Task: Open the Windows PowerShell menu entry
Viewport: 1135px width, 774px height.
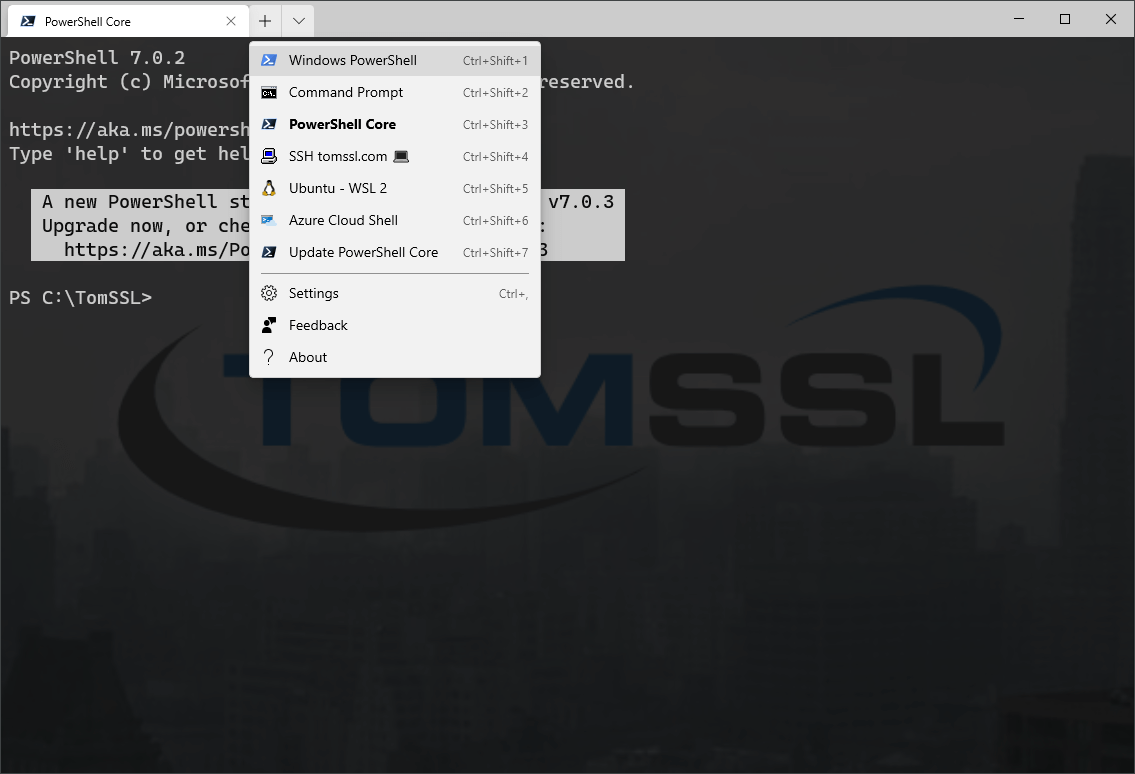Action: pyautogui.click(x=350, y=60)
